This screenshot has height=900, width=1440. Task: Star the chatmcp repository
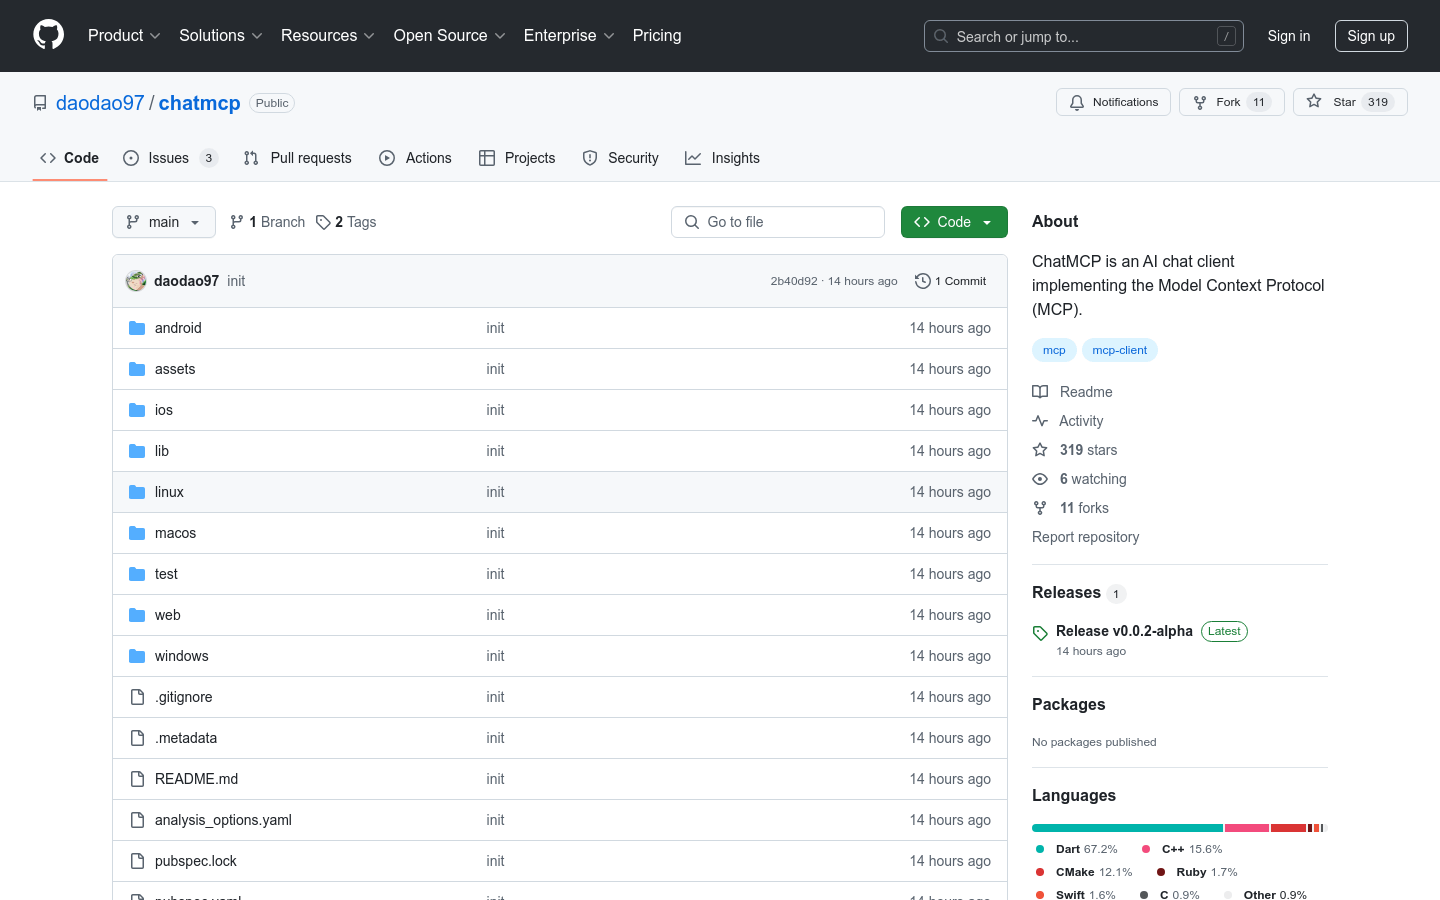click(1350, 102)
